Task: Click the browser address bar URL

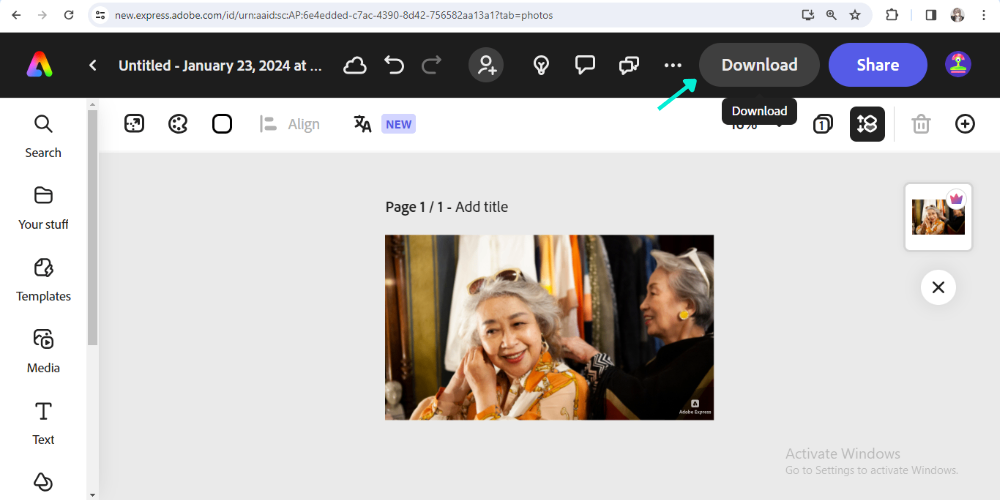Action: click(x=334, y=15)
